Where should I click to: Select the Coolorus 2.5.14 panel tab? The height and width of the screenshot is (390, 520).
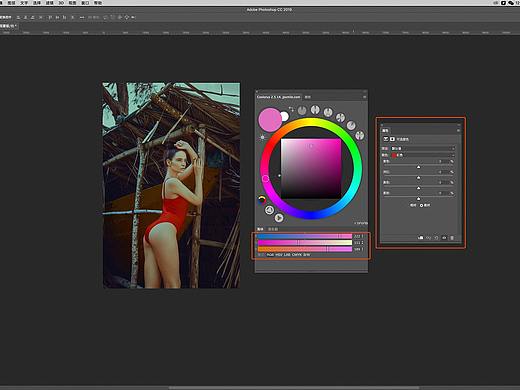[279, 97]
